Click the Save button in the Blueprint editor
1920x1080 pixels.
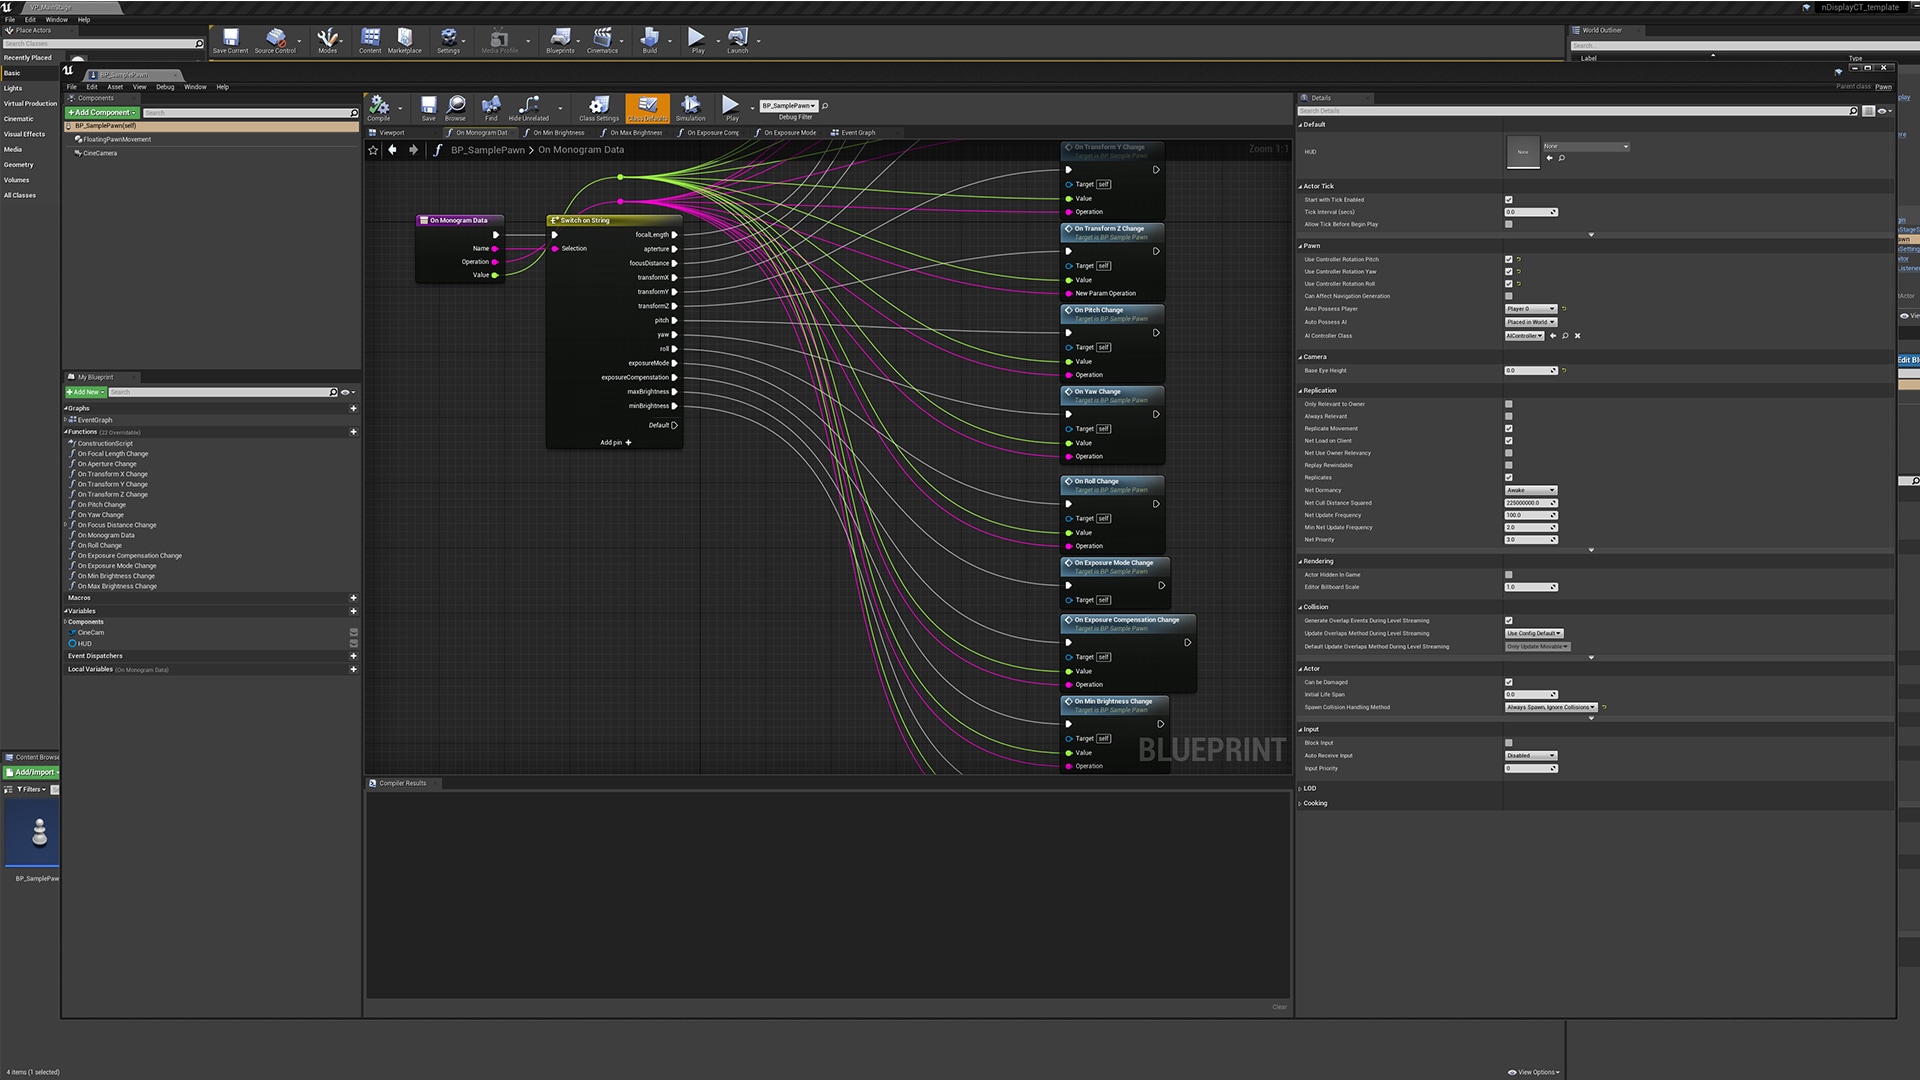(x=428, y=108)
